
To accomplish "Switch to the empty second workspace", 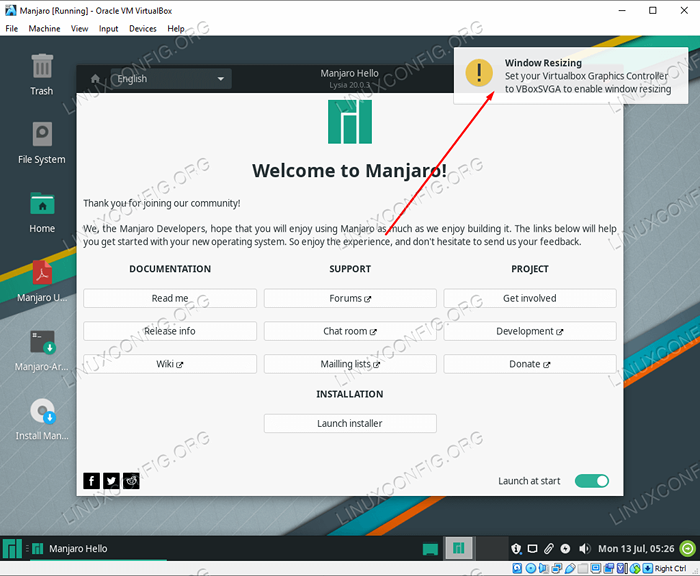I will click(490, 548).
